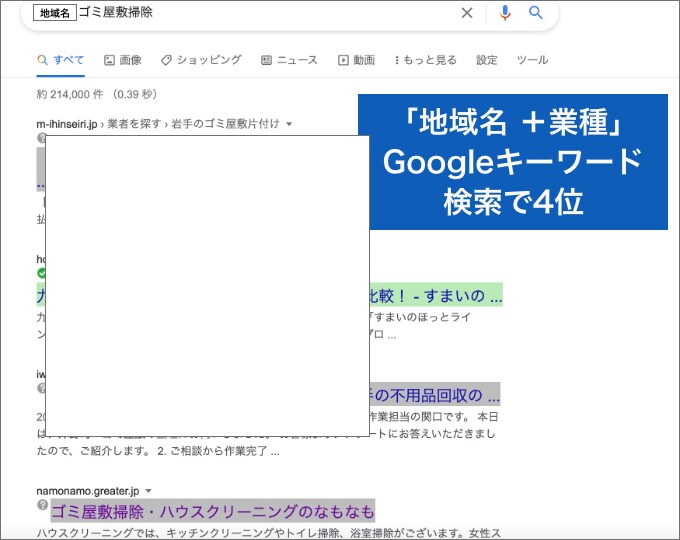Image resolution: width=680 pixels, height=540 pixels.
Task: Expand the もっと見る menu
Action: [426, 60]
